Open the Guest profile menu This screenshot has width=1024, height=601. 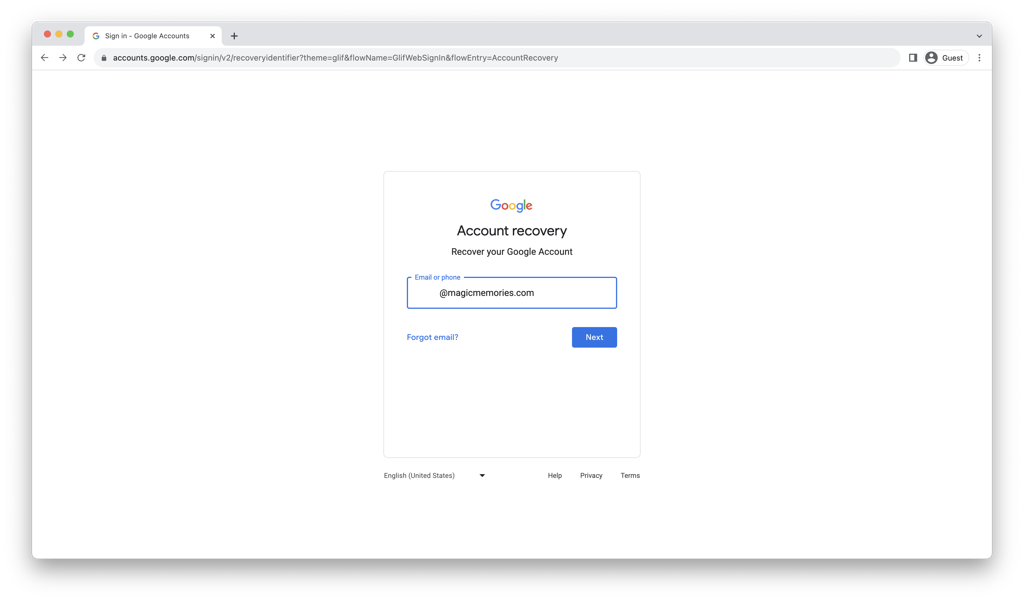(x=944, y=58)
